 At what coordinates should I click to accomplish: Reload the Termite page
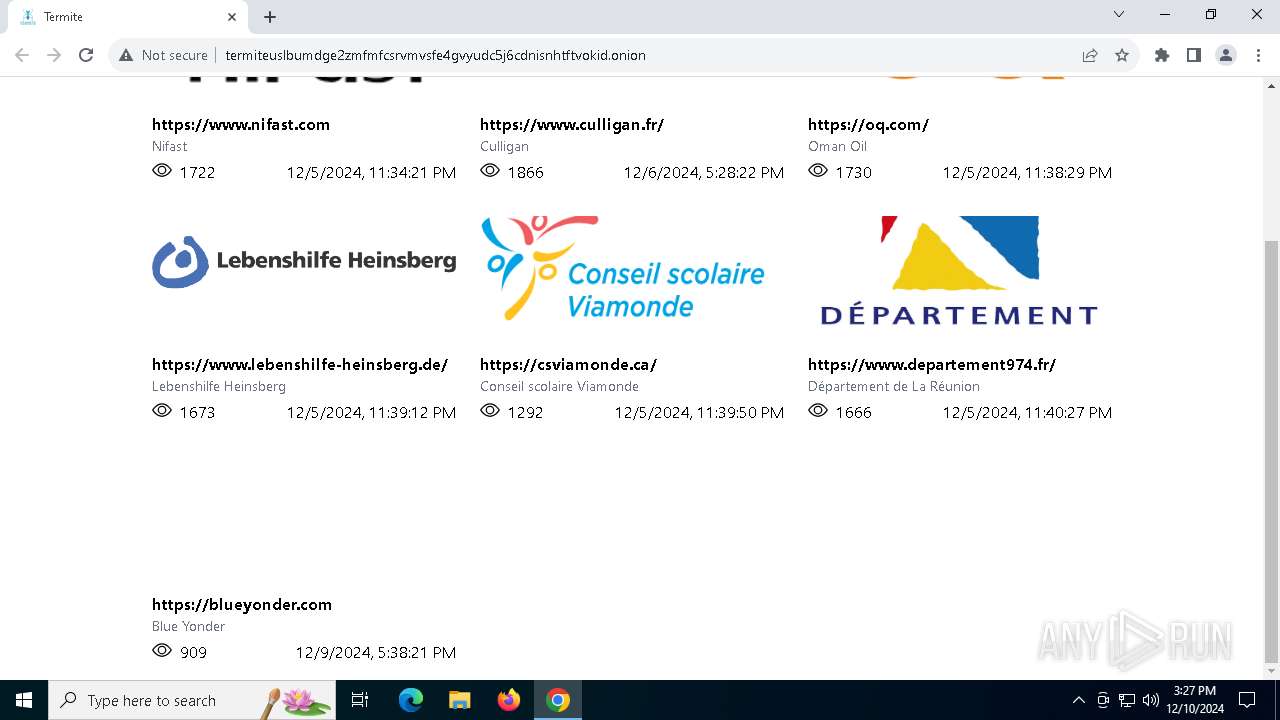click(x=86, y=55)
